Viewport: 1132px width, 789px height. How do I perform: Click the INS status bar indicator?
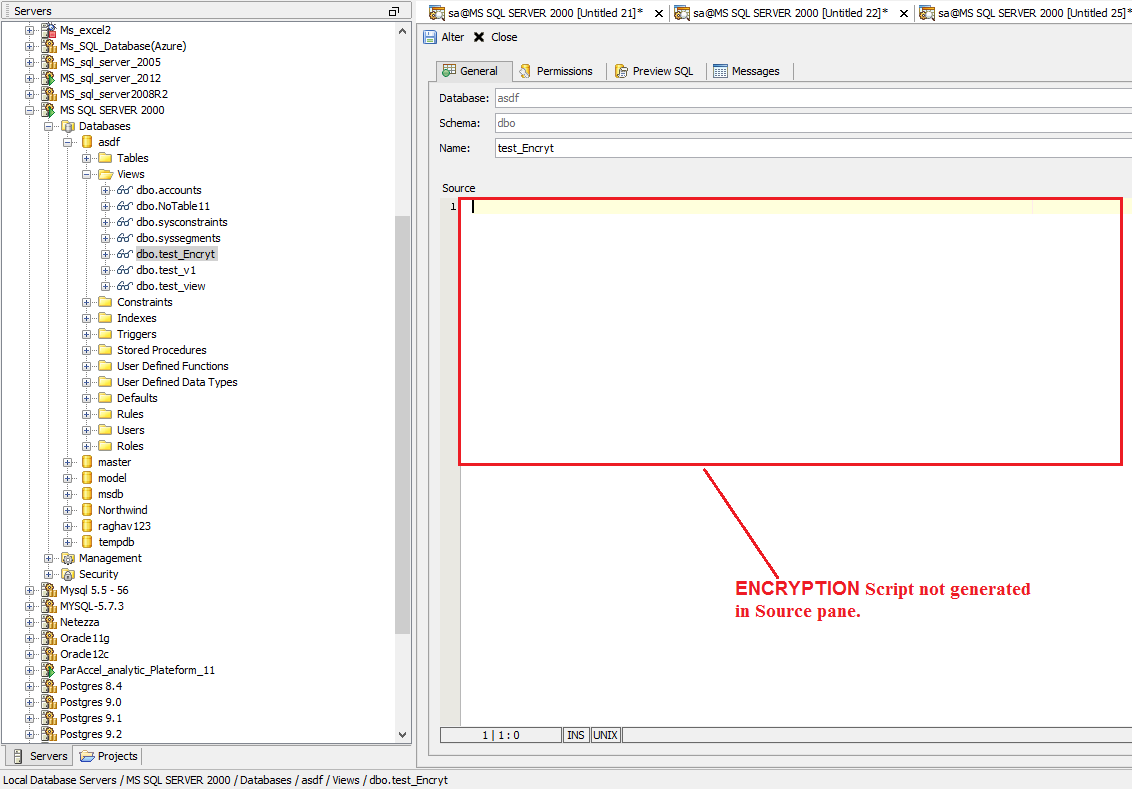pyautogui.click(x=575, y=735)
